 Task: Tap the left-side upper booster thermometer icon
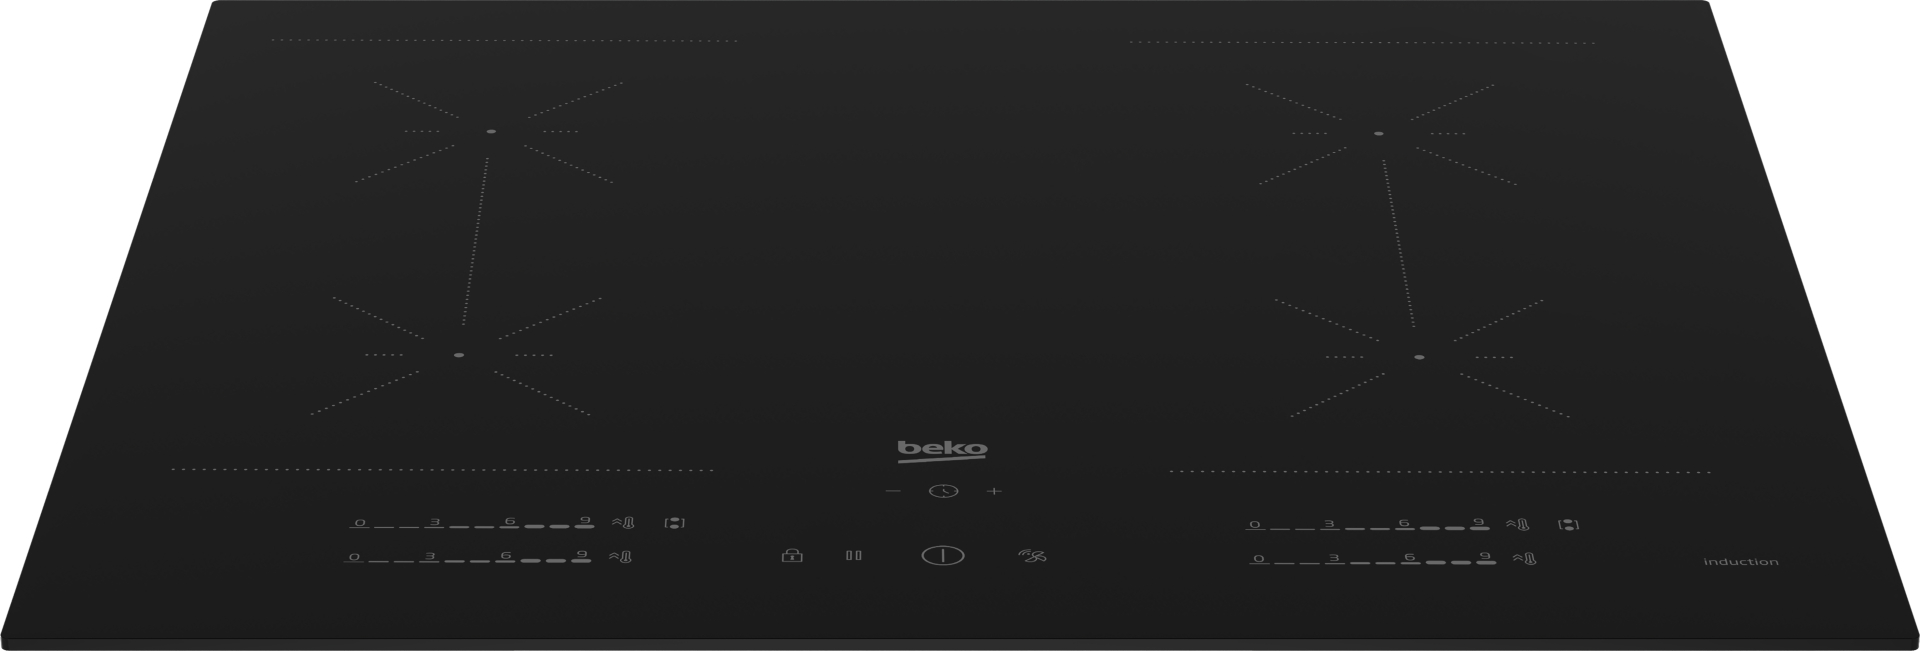623,522
